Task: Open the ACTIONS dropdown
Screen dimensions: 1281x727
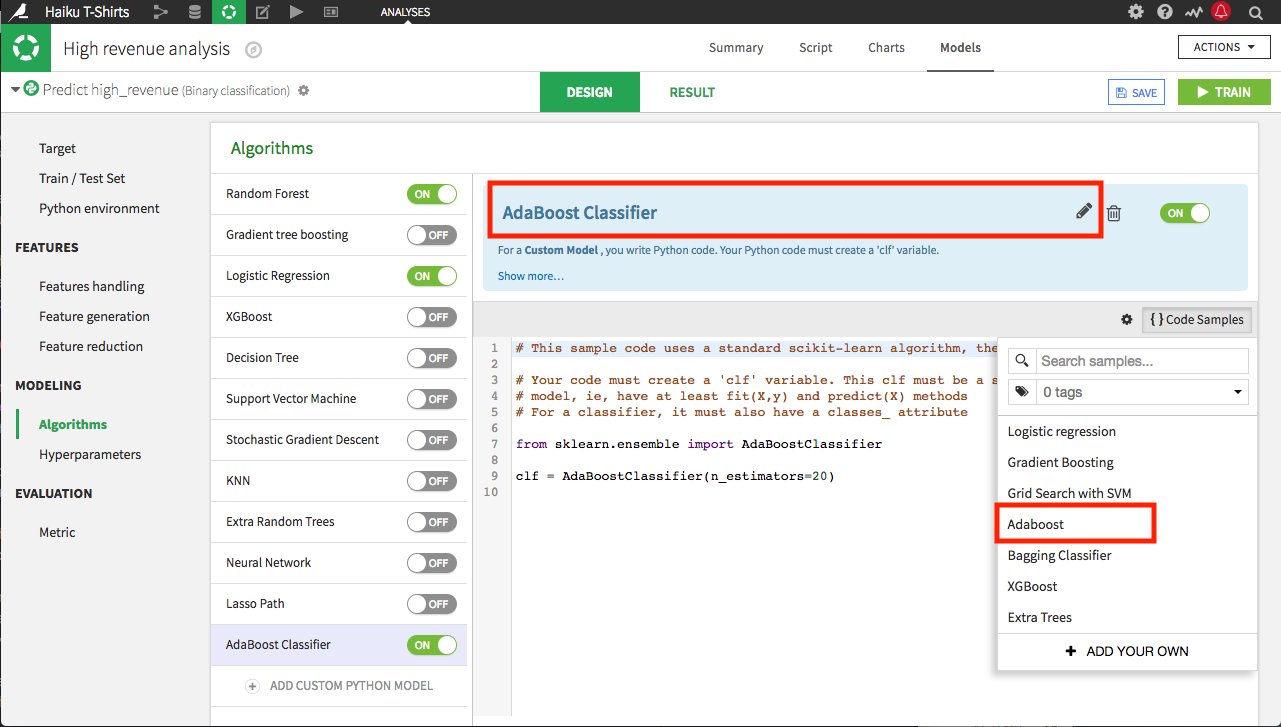Action: point(1225,47)
